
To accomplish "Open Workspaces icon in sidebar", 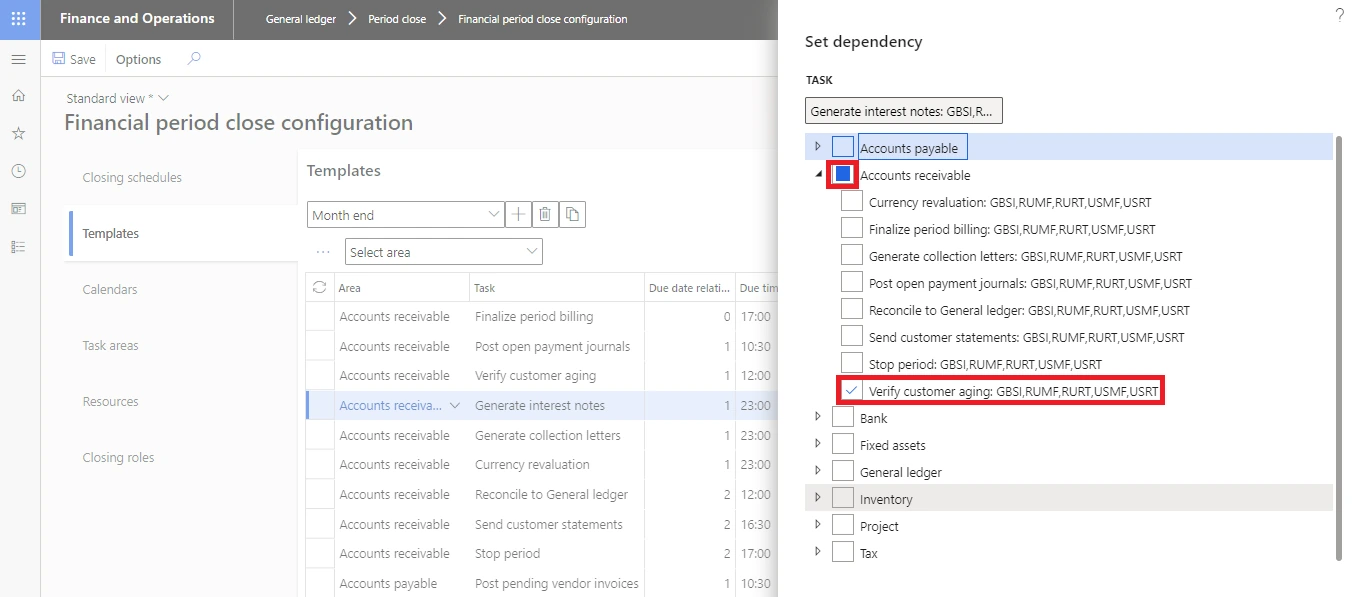I will click(18, 208).
